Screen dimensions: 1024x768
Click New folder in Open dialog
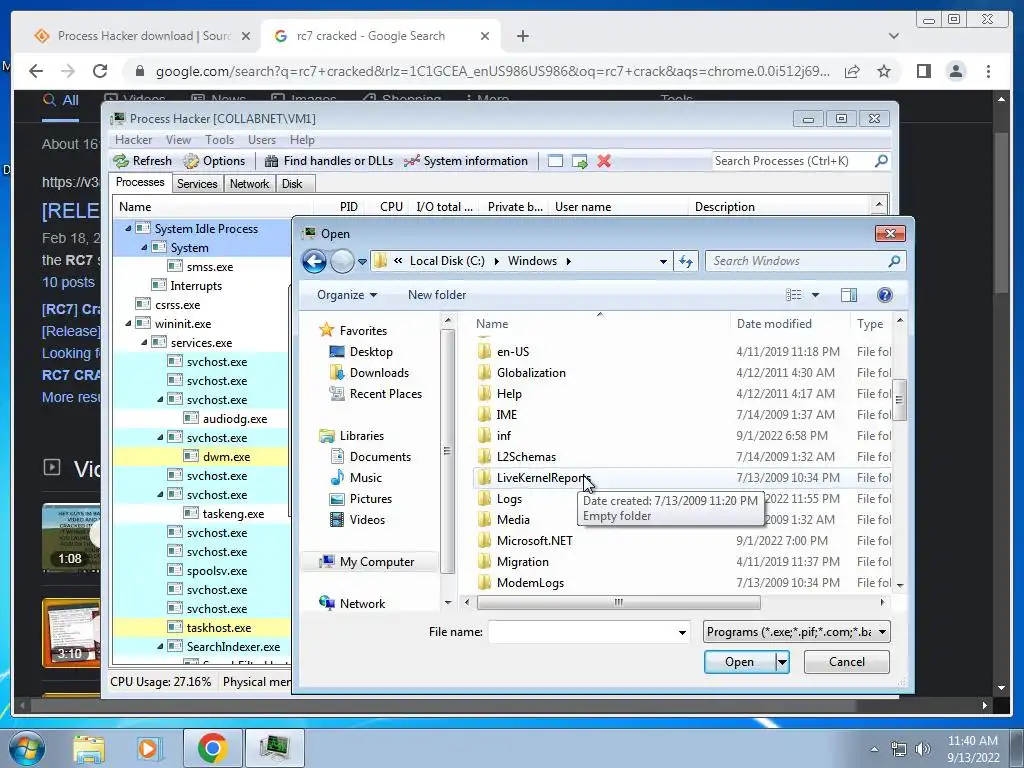pos(437,295)
